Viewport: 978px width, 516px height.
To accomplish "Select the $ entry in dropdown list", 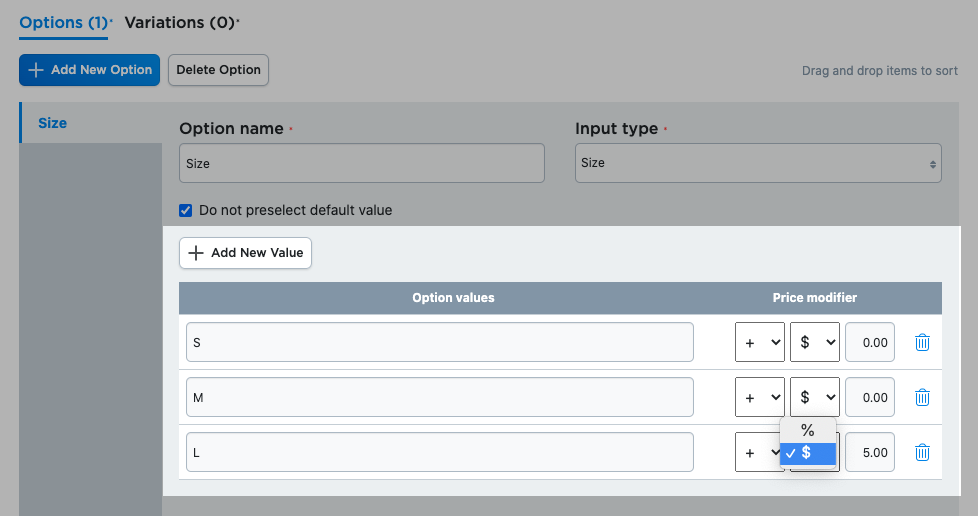I will [808, 453].
